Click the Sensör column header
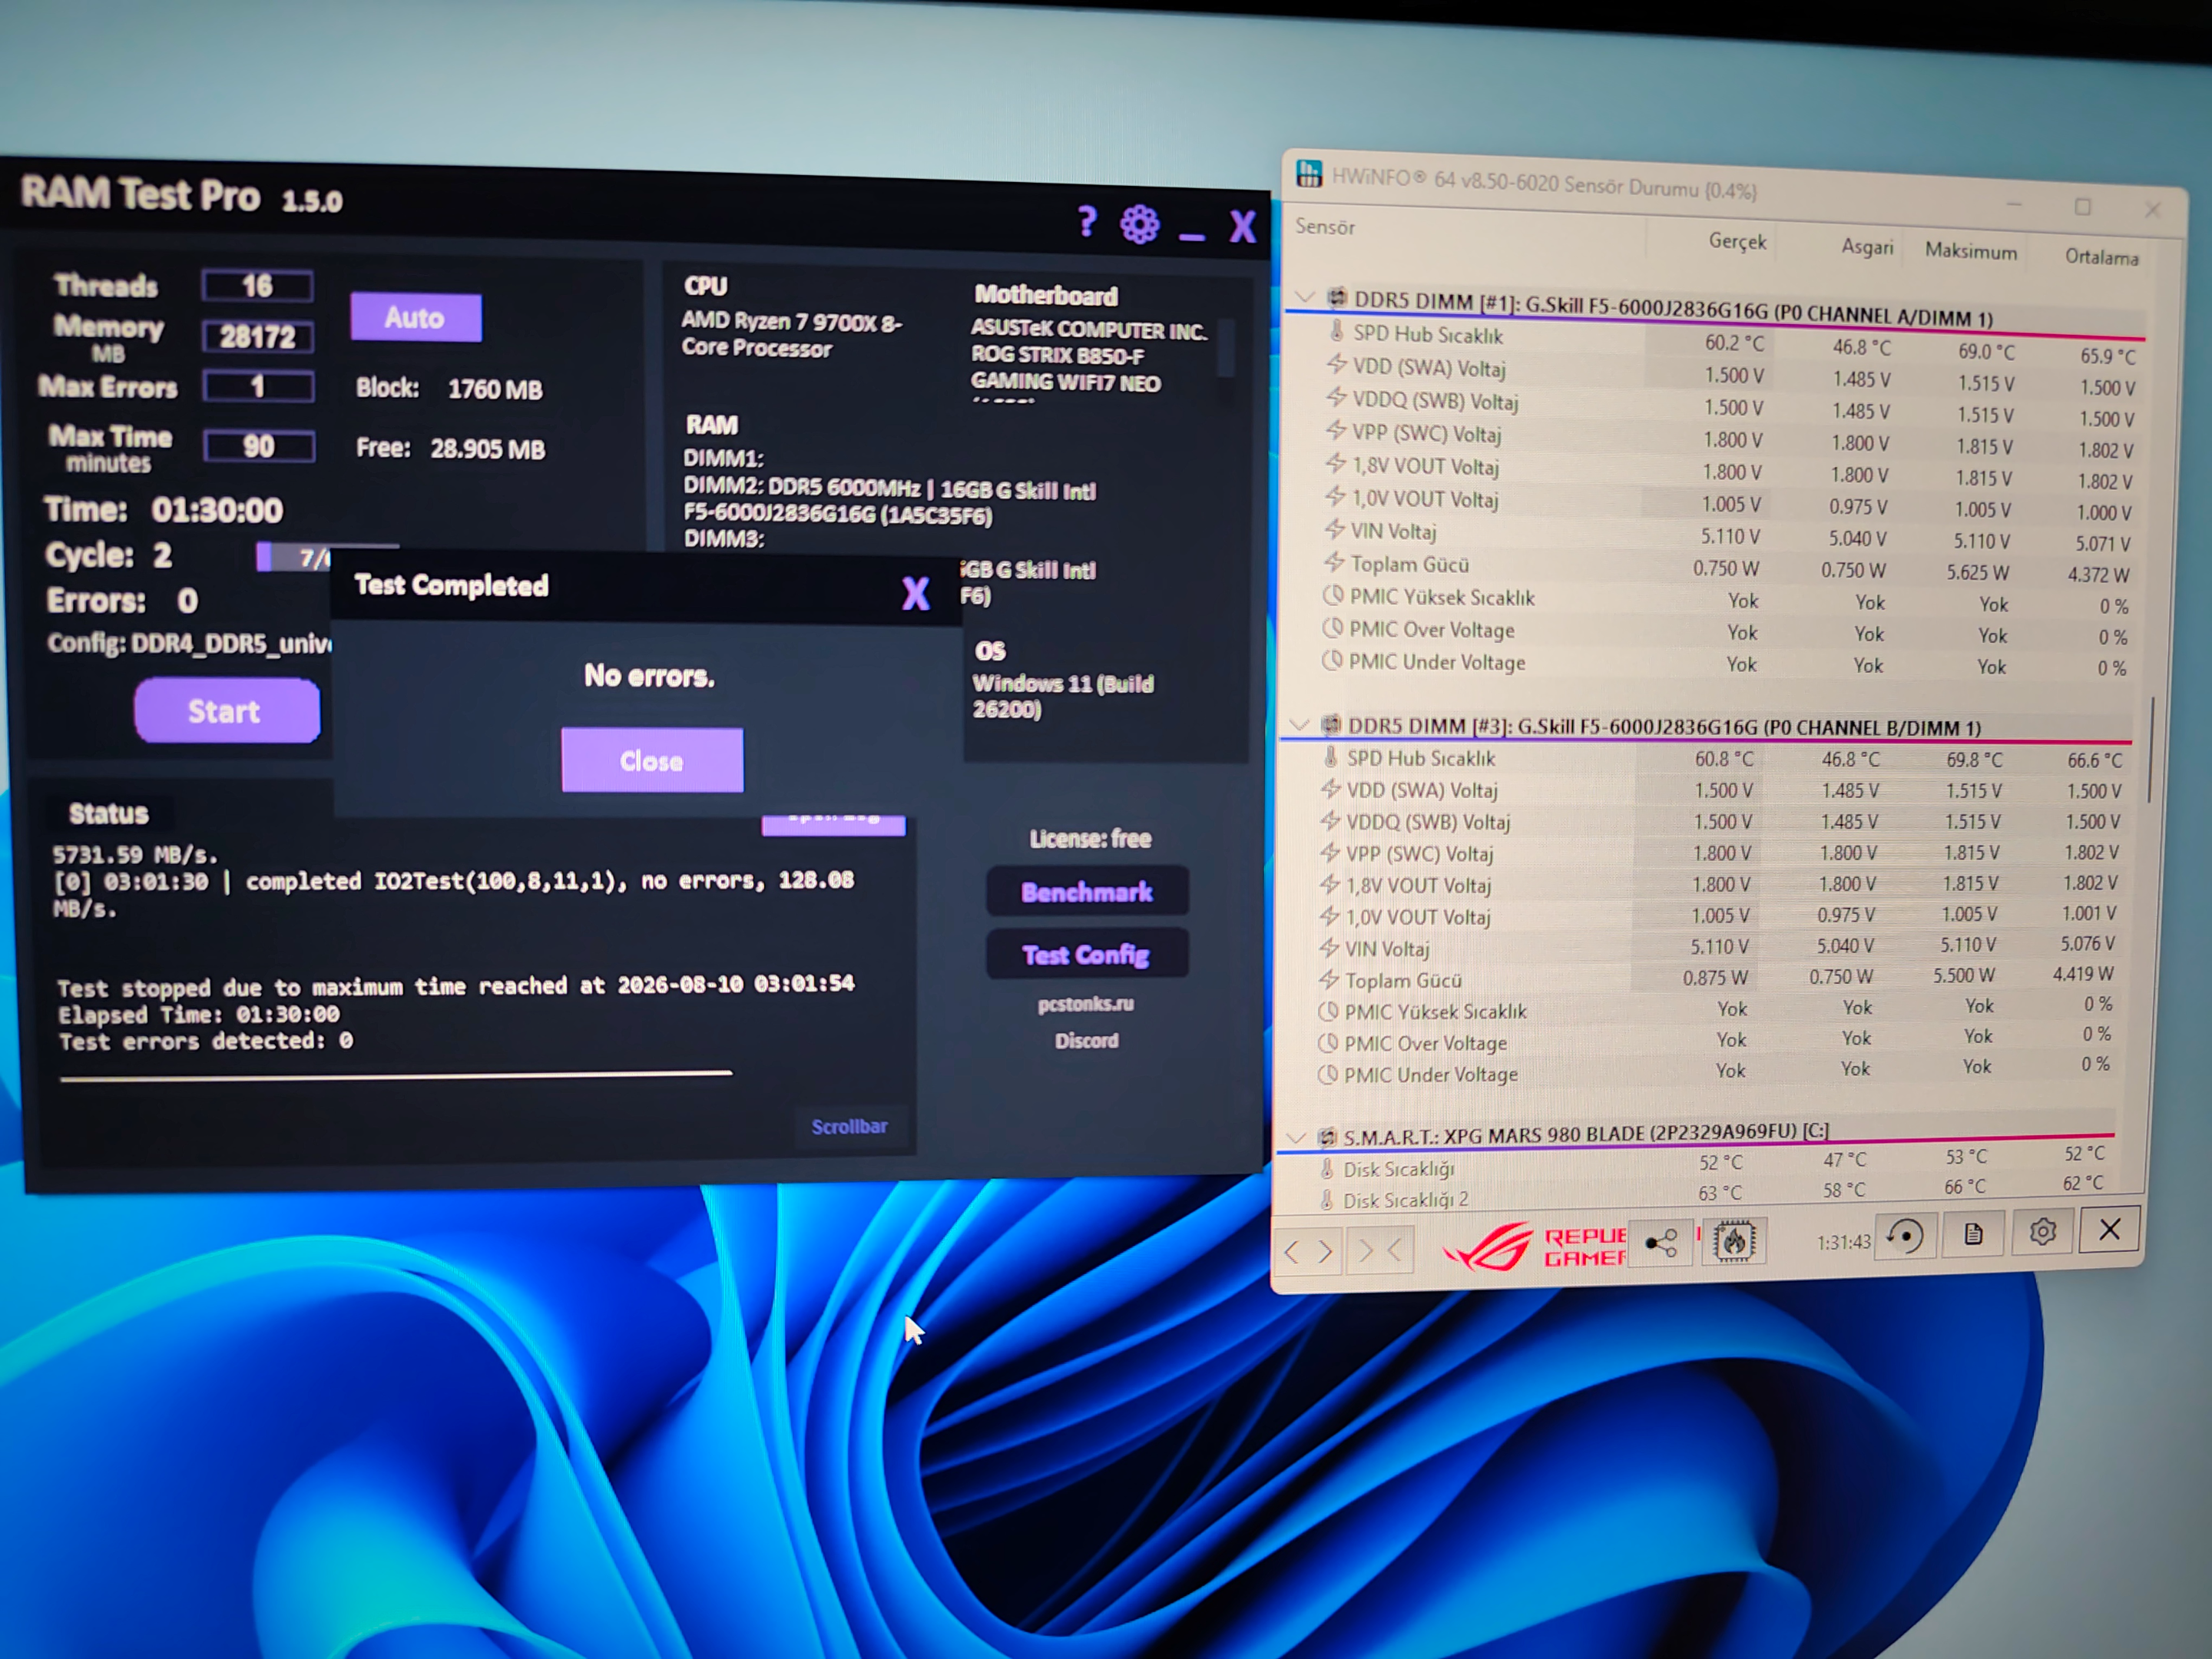 pos(1326,227)
